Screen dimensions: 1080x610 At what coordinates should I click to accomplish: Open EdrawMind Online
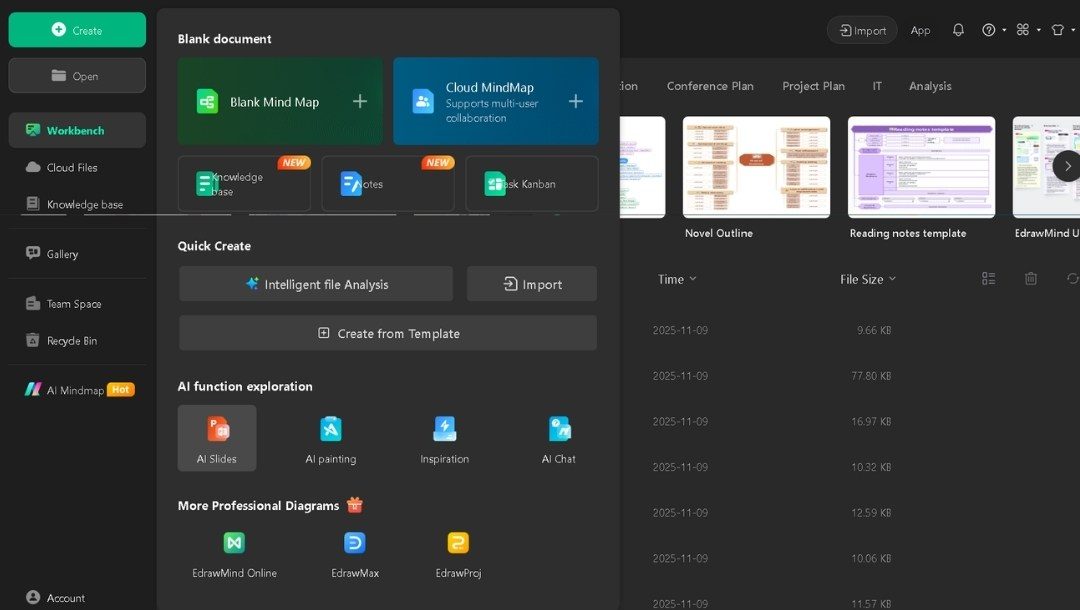(x=233, y=550)
